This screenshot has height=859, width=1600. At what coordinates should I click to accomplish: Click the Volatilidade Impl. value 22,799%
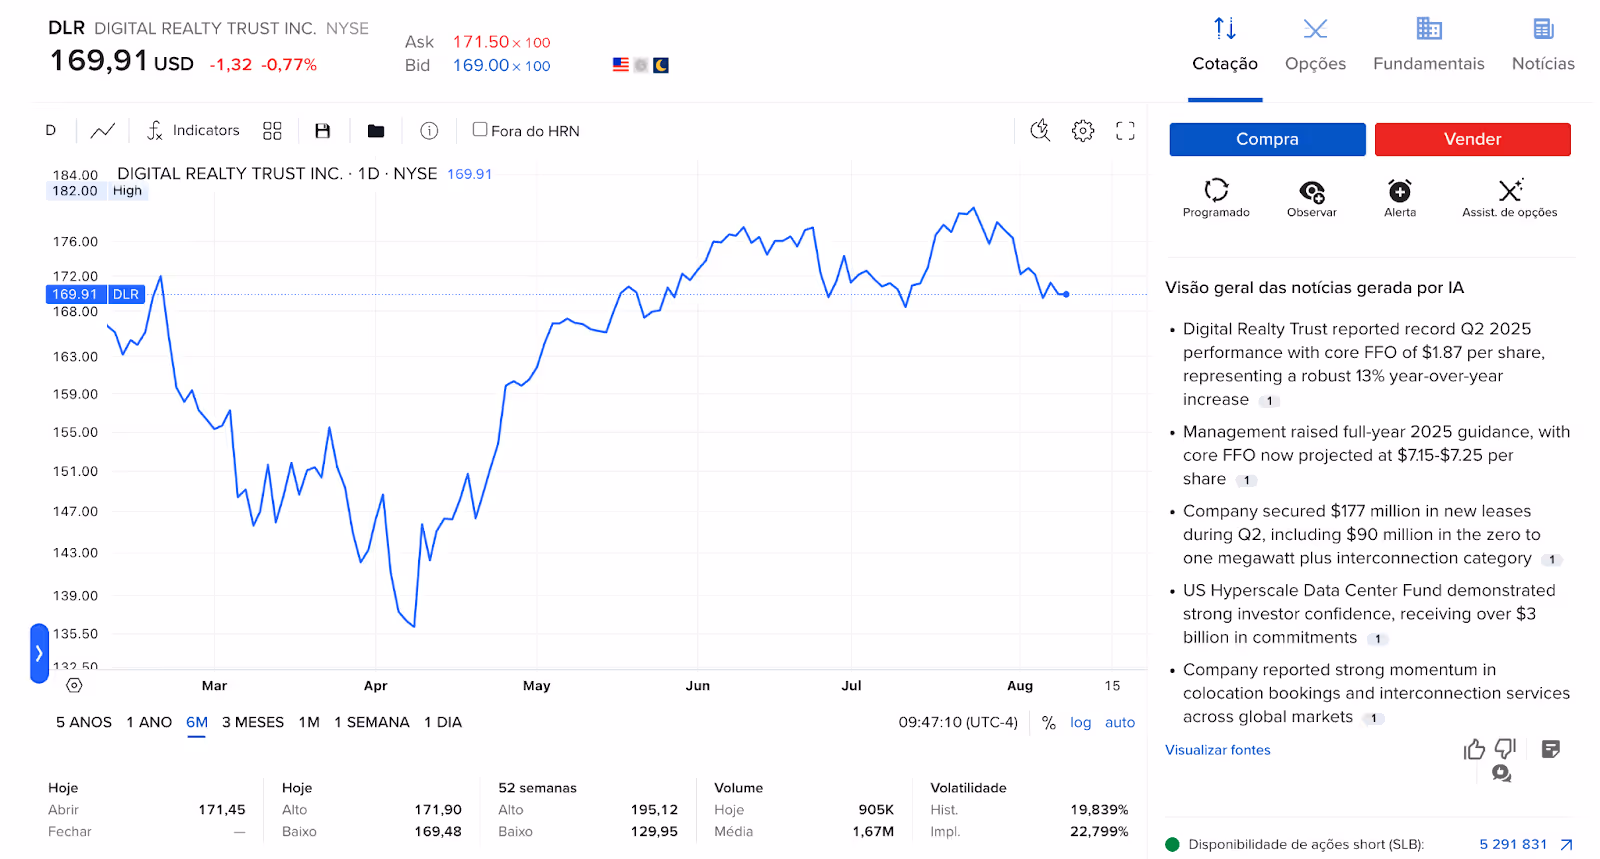pos(1099,832)
